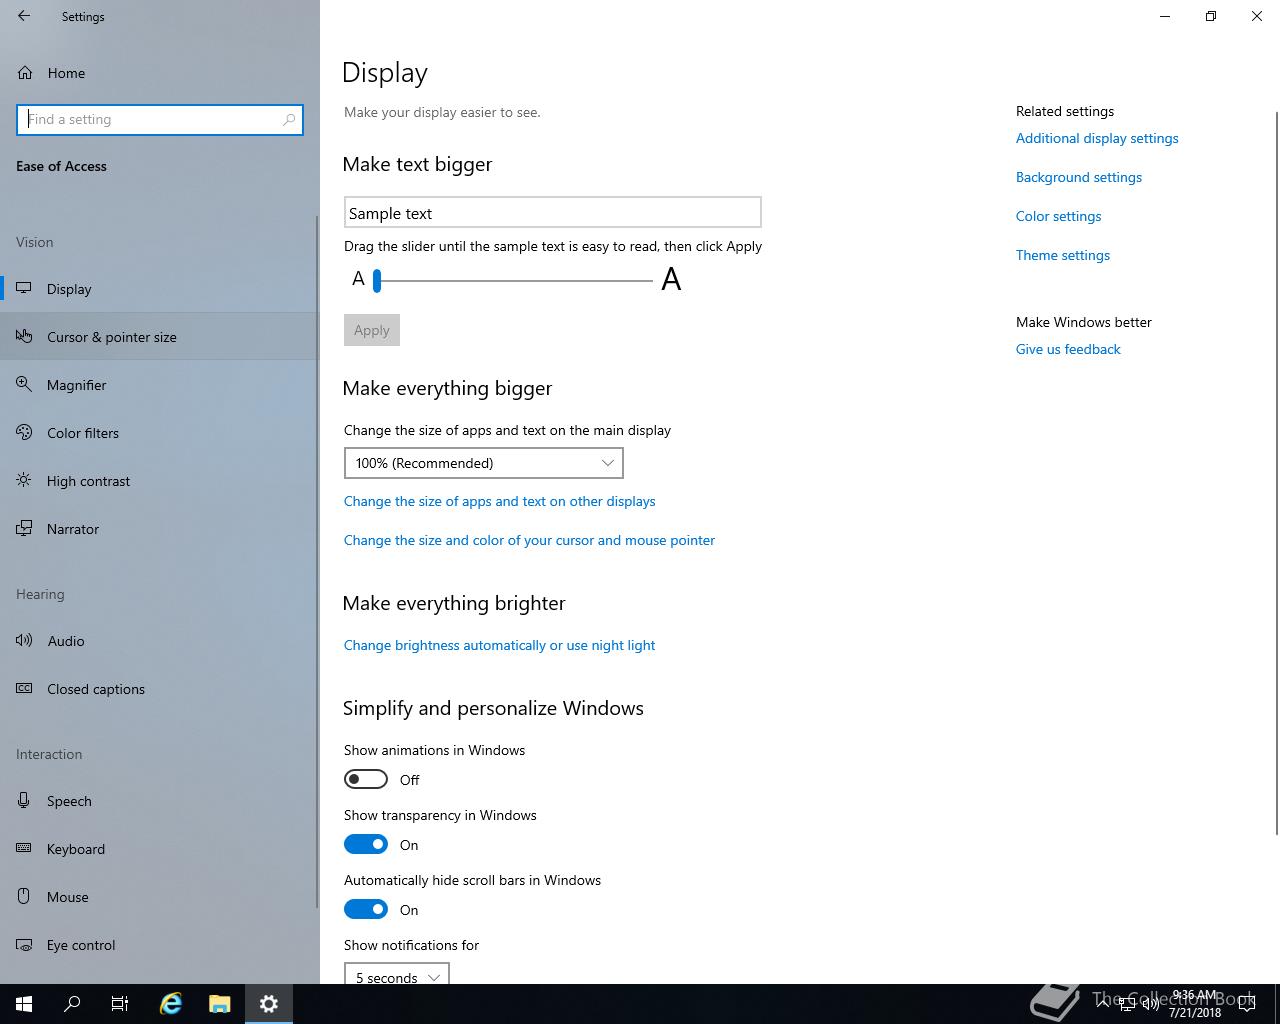Screen dimensions: 1280x1024
Task: Toggle Automatically hide scroll bars in Windows
Action: (x=366, y=909)
